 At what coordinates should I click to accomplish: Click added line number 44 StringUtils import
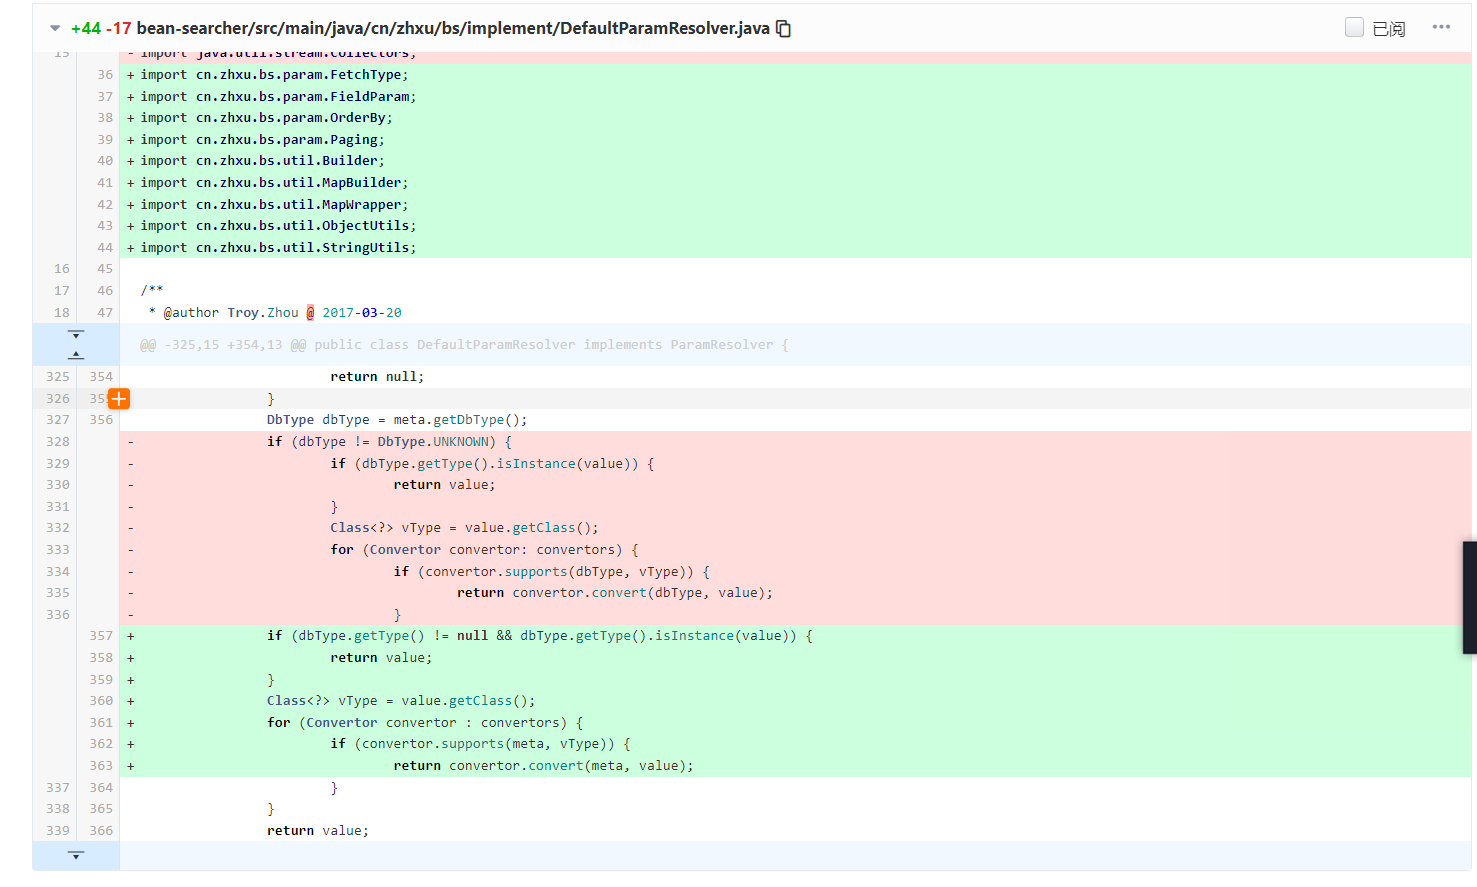coord(104,248)
